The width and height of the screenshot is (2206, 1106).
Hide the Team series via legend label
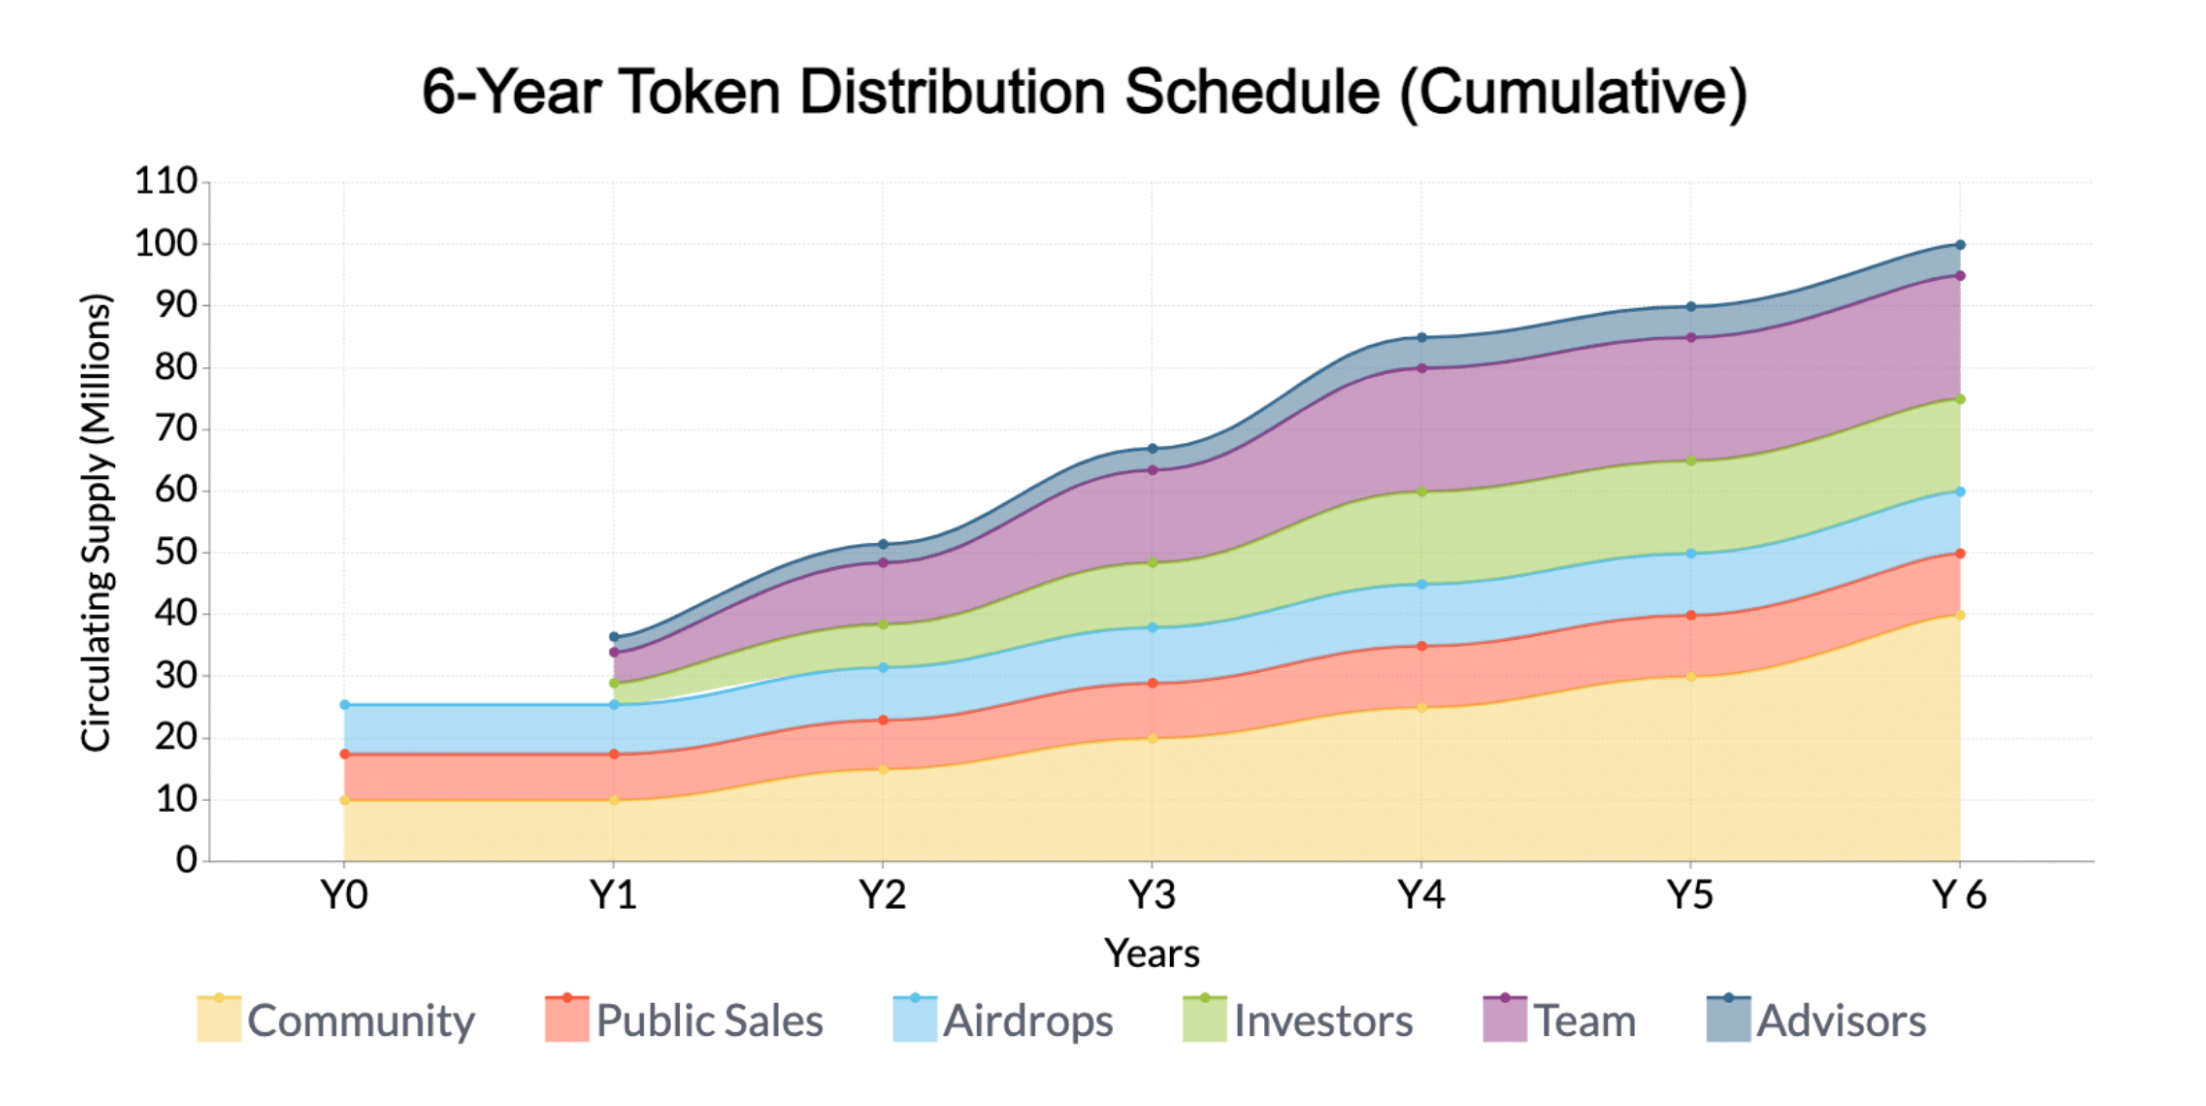click(x=1585, y=1021)
